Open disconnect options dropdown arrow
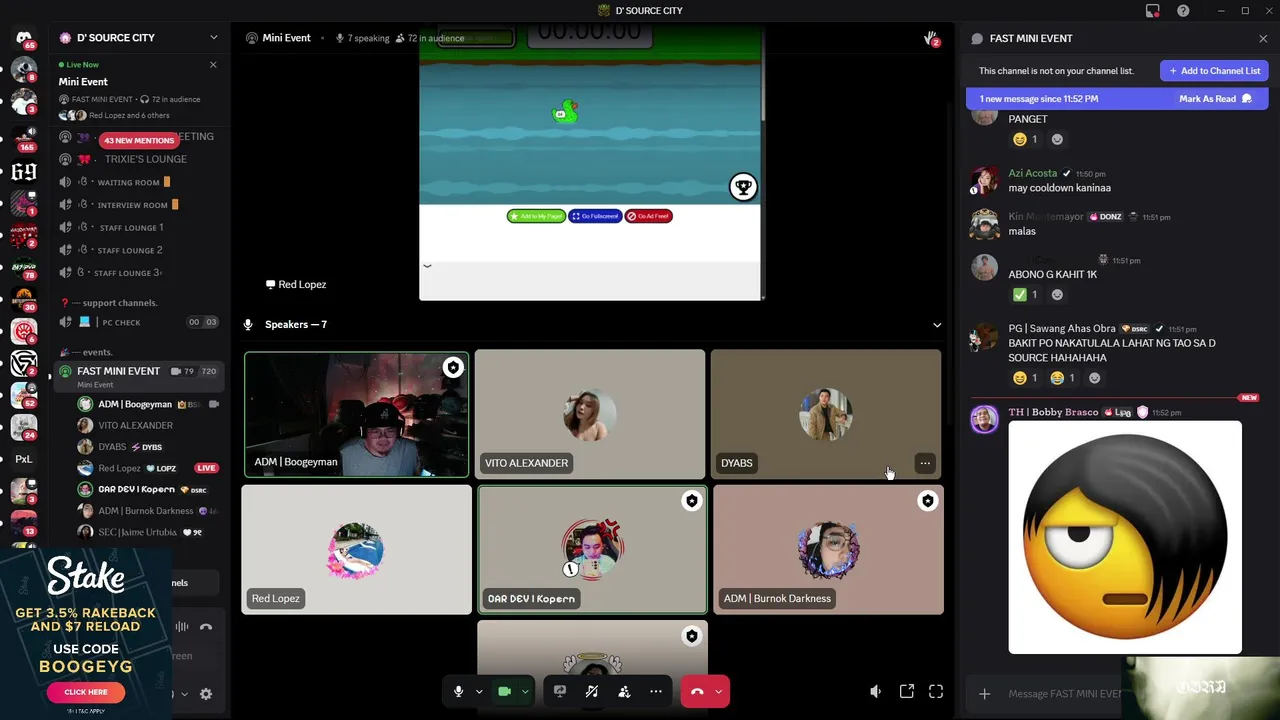 coord(718,691)
